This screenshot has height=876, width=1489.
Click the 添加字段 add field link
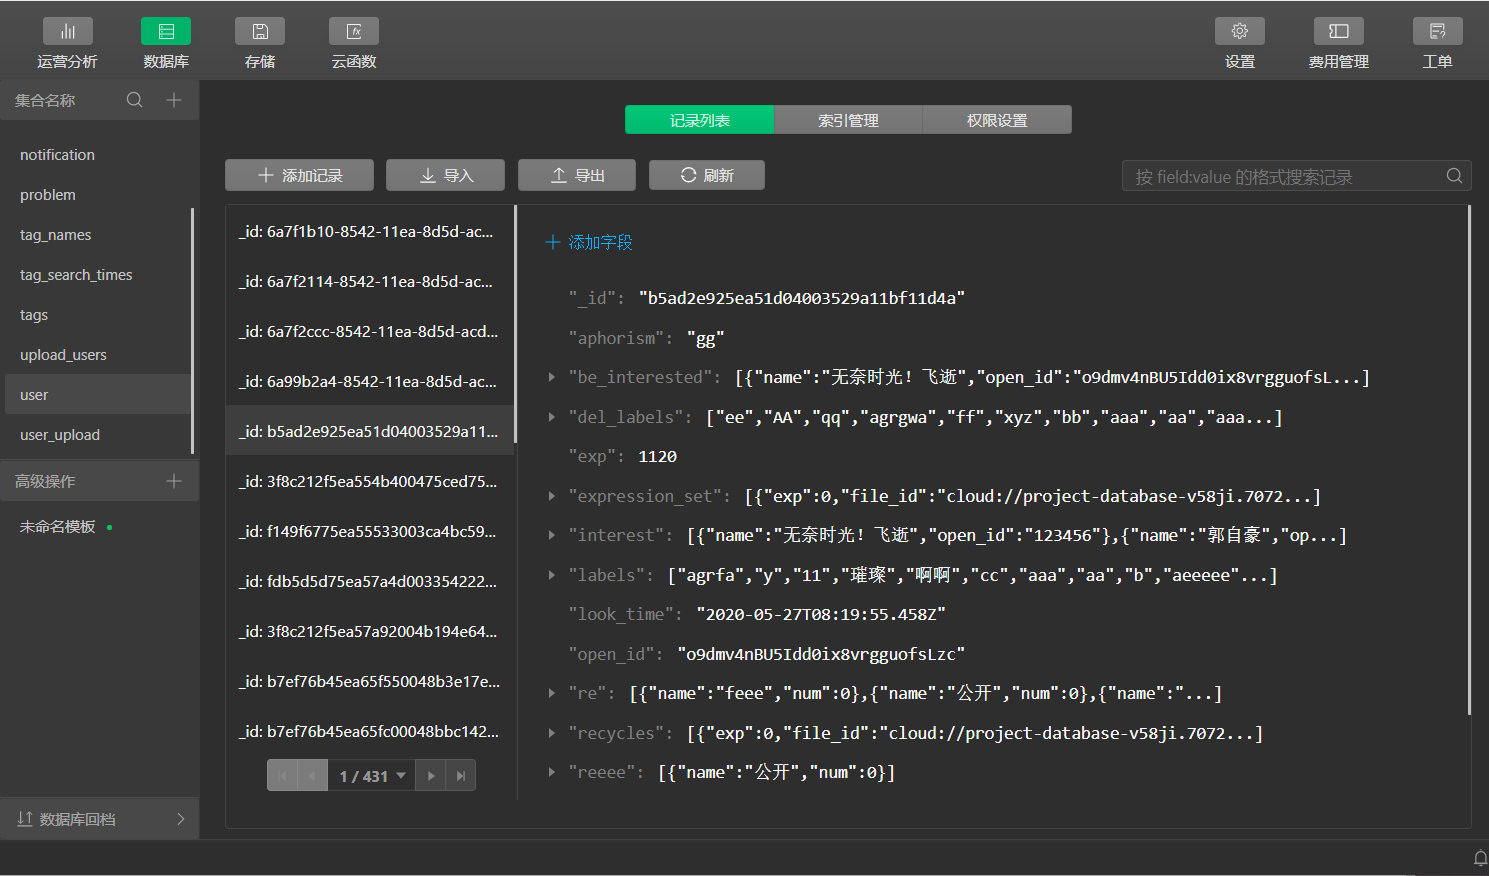click(589, 242)
